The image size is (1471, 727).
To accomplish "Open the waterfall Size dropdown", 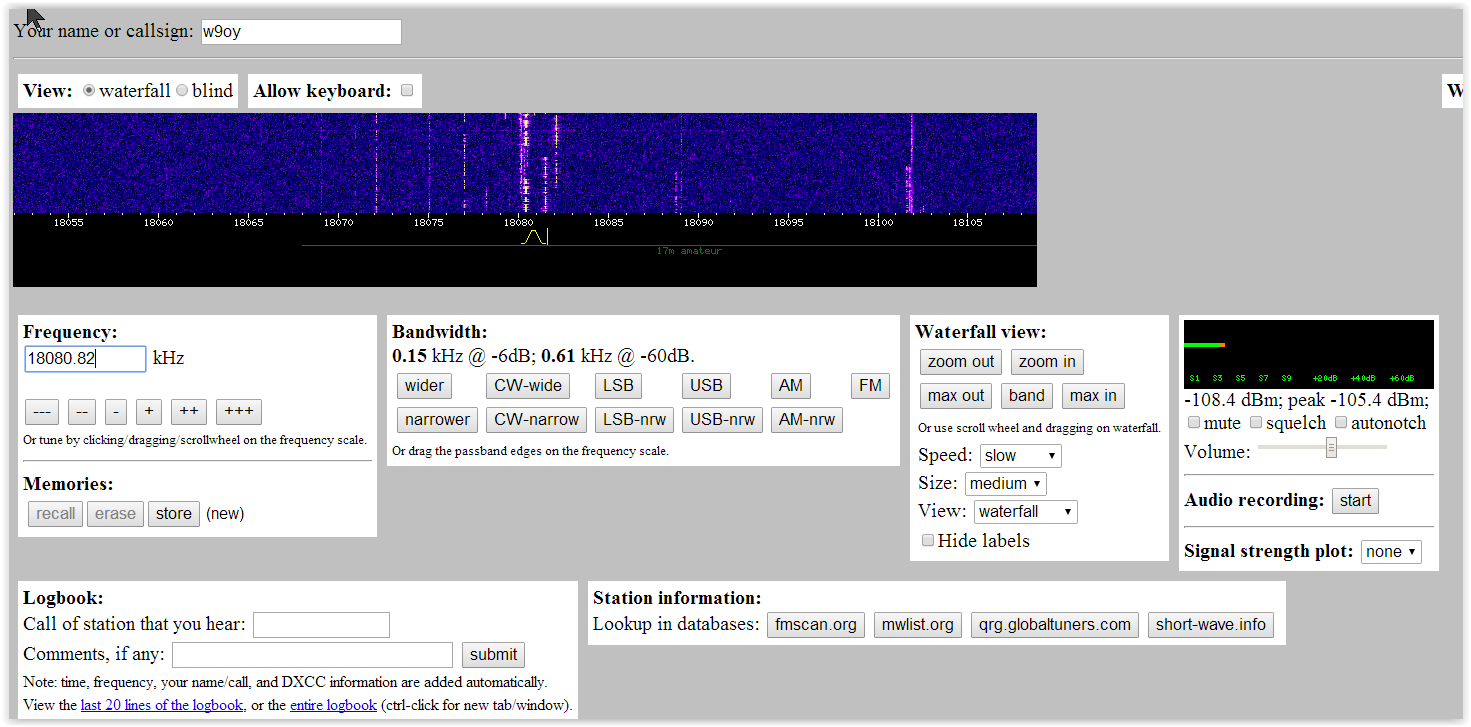I will coord(1005,484).
